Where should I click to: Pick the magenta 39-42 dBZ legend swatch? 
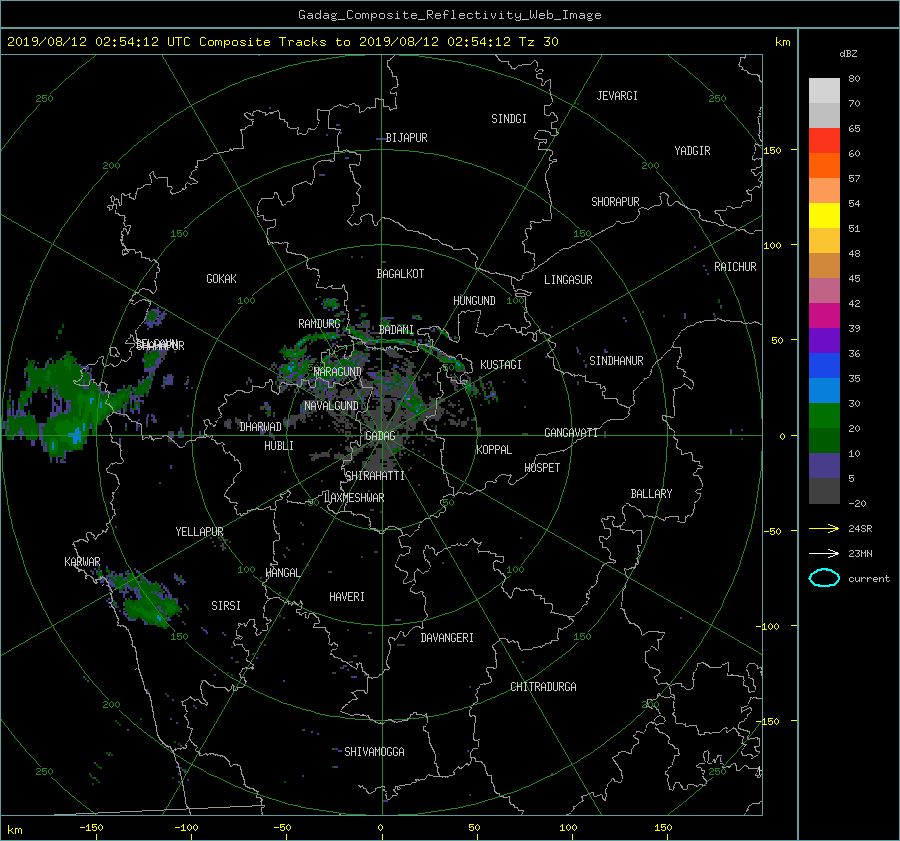coord(824,316)
